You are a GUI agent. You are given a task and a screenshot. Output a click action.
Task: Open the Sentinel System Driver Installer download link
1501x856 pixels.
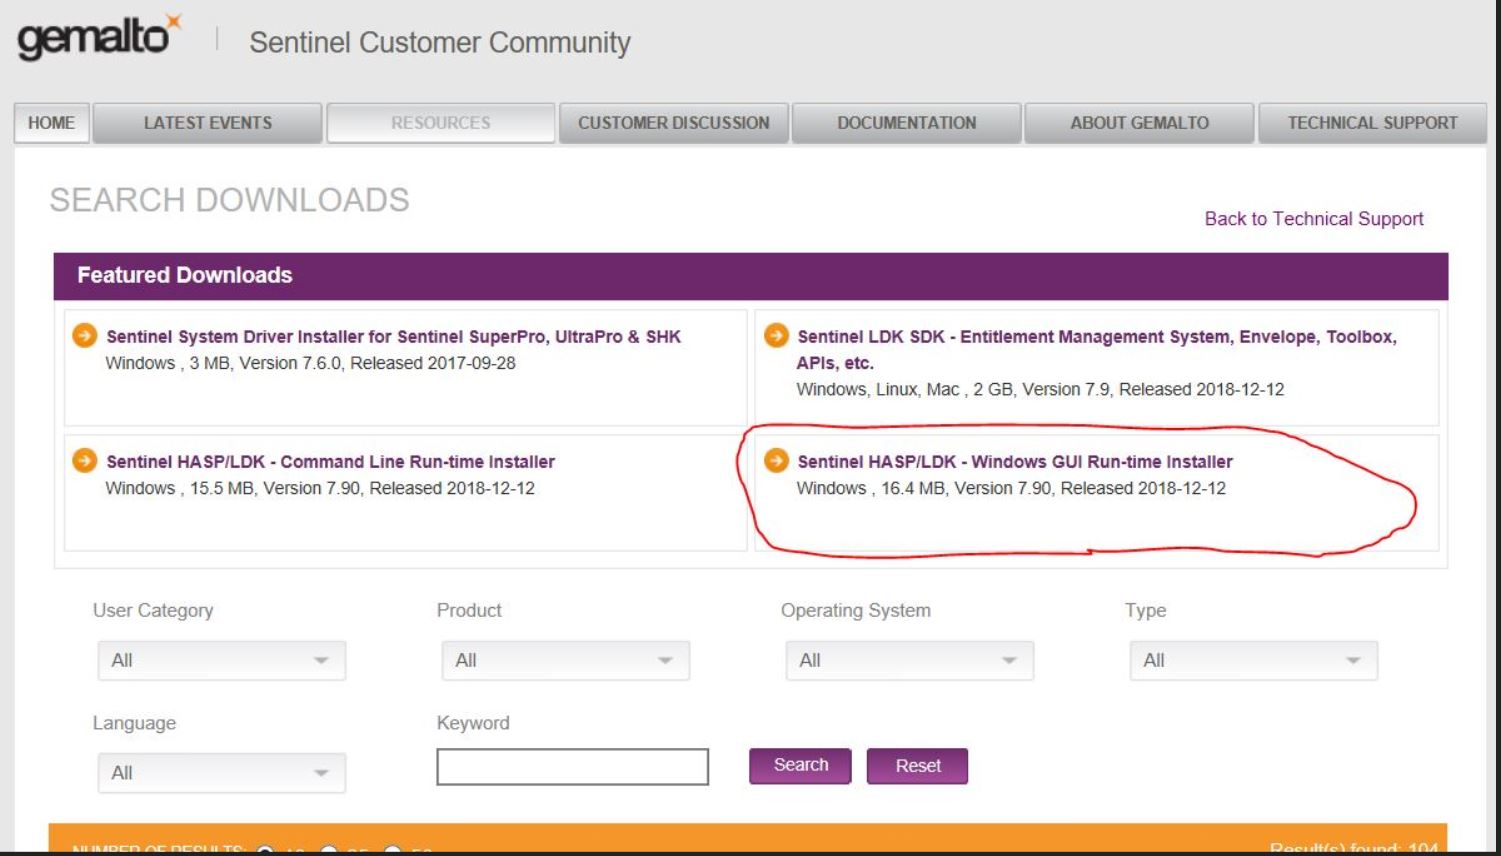click(394, 337)
